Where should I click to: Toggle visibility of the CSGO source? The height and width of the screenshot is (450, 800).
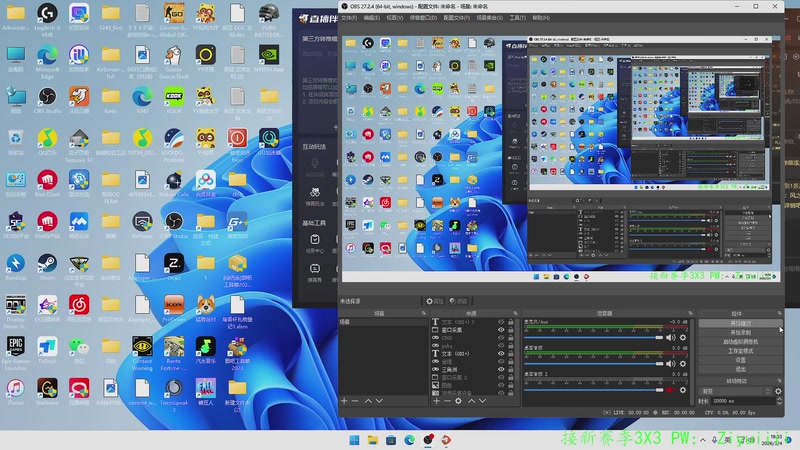pos(501,338)
